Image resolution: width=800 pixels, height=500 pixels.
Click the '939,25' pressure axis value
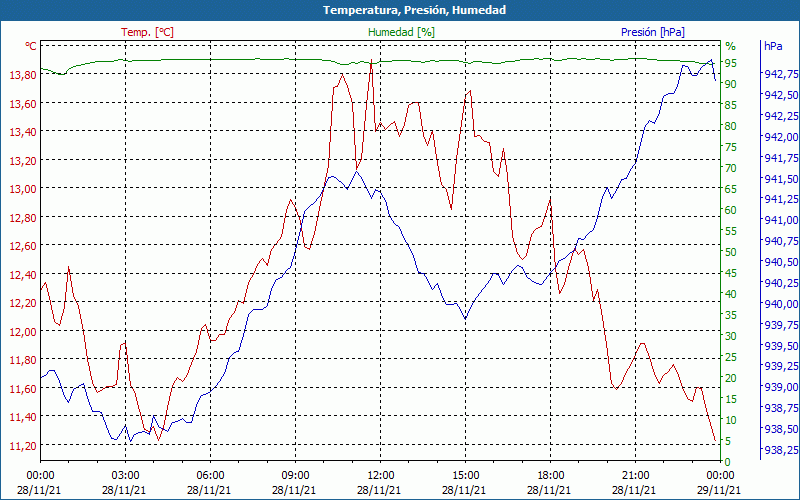point(782,366)
